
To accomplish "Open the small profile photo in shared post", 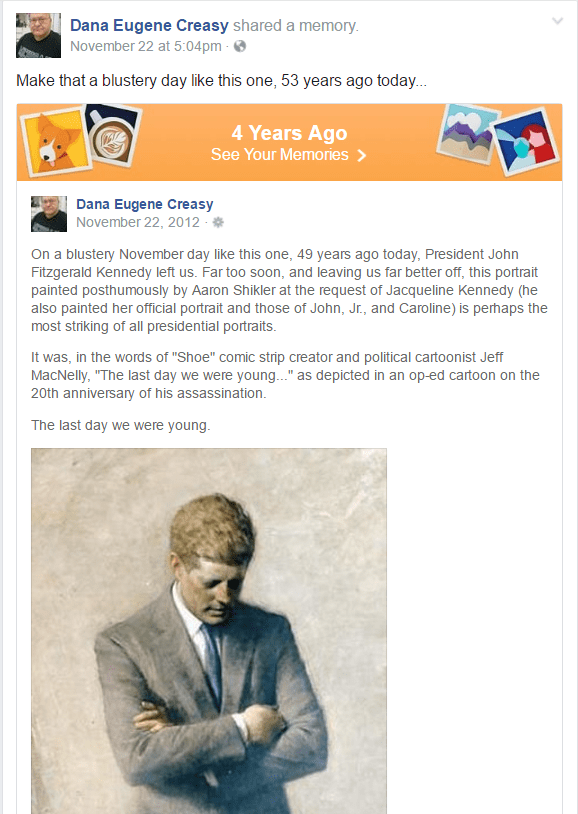I will (x=49, y=213).
